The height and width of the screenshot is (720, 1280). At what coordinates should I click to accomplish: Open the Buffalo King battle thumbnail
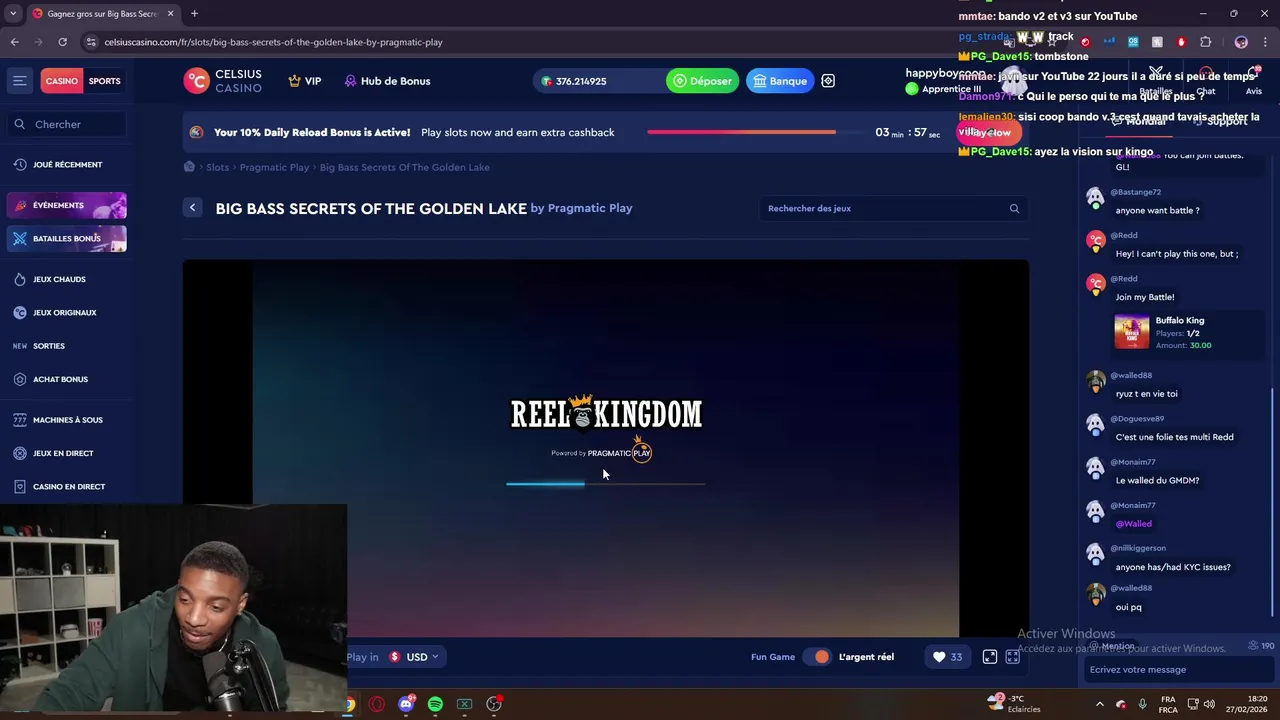tap(1132, 333)
